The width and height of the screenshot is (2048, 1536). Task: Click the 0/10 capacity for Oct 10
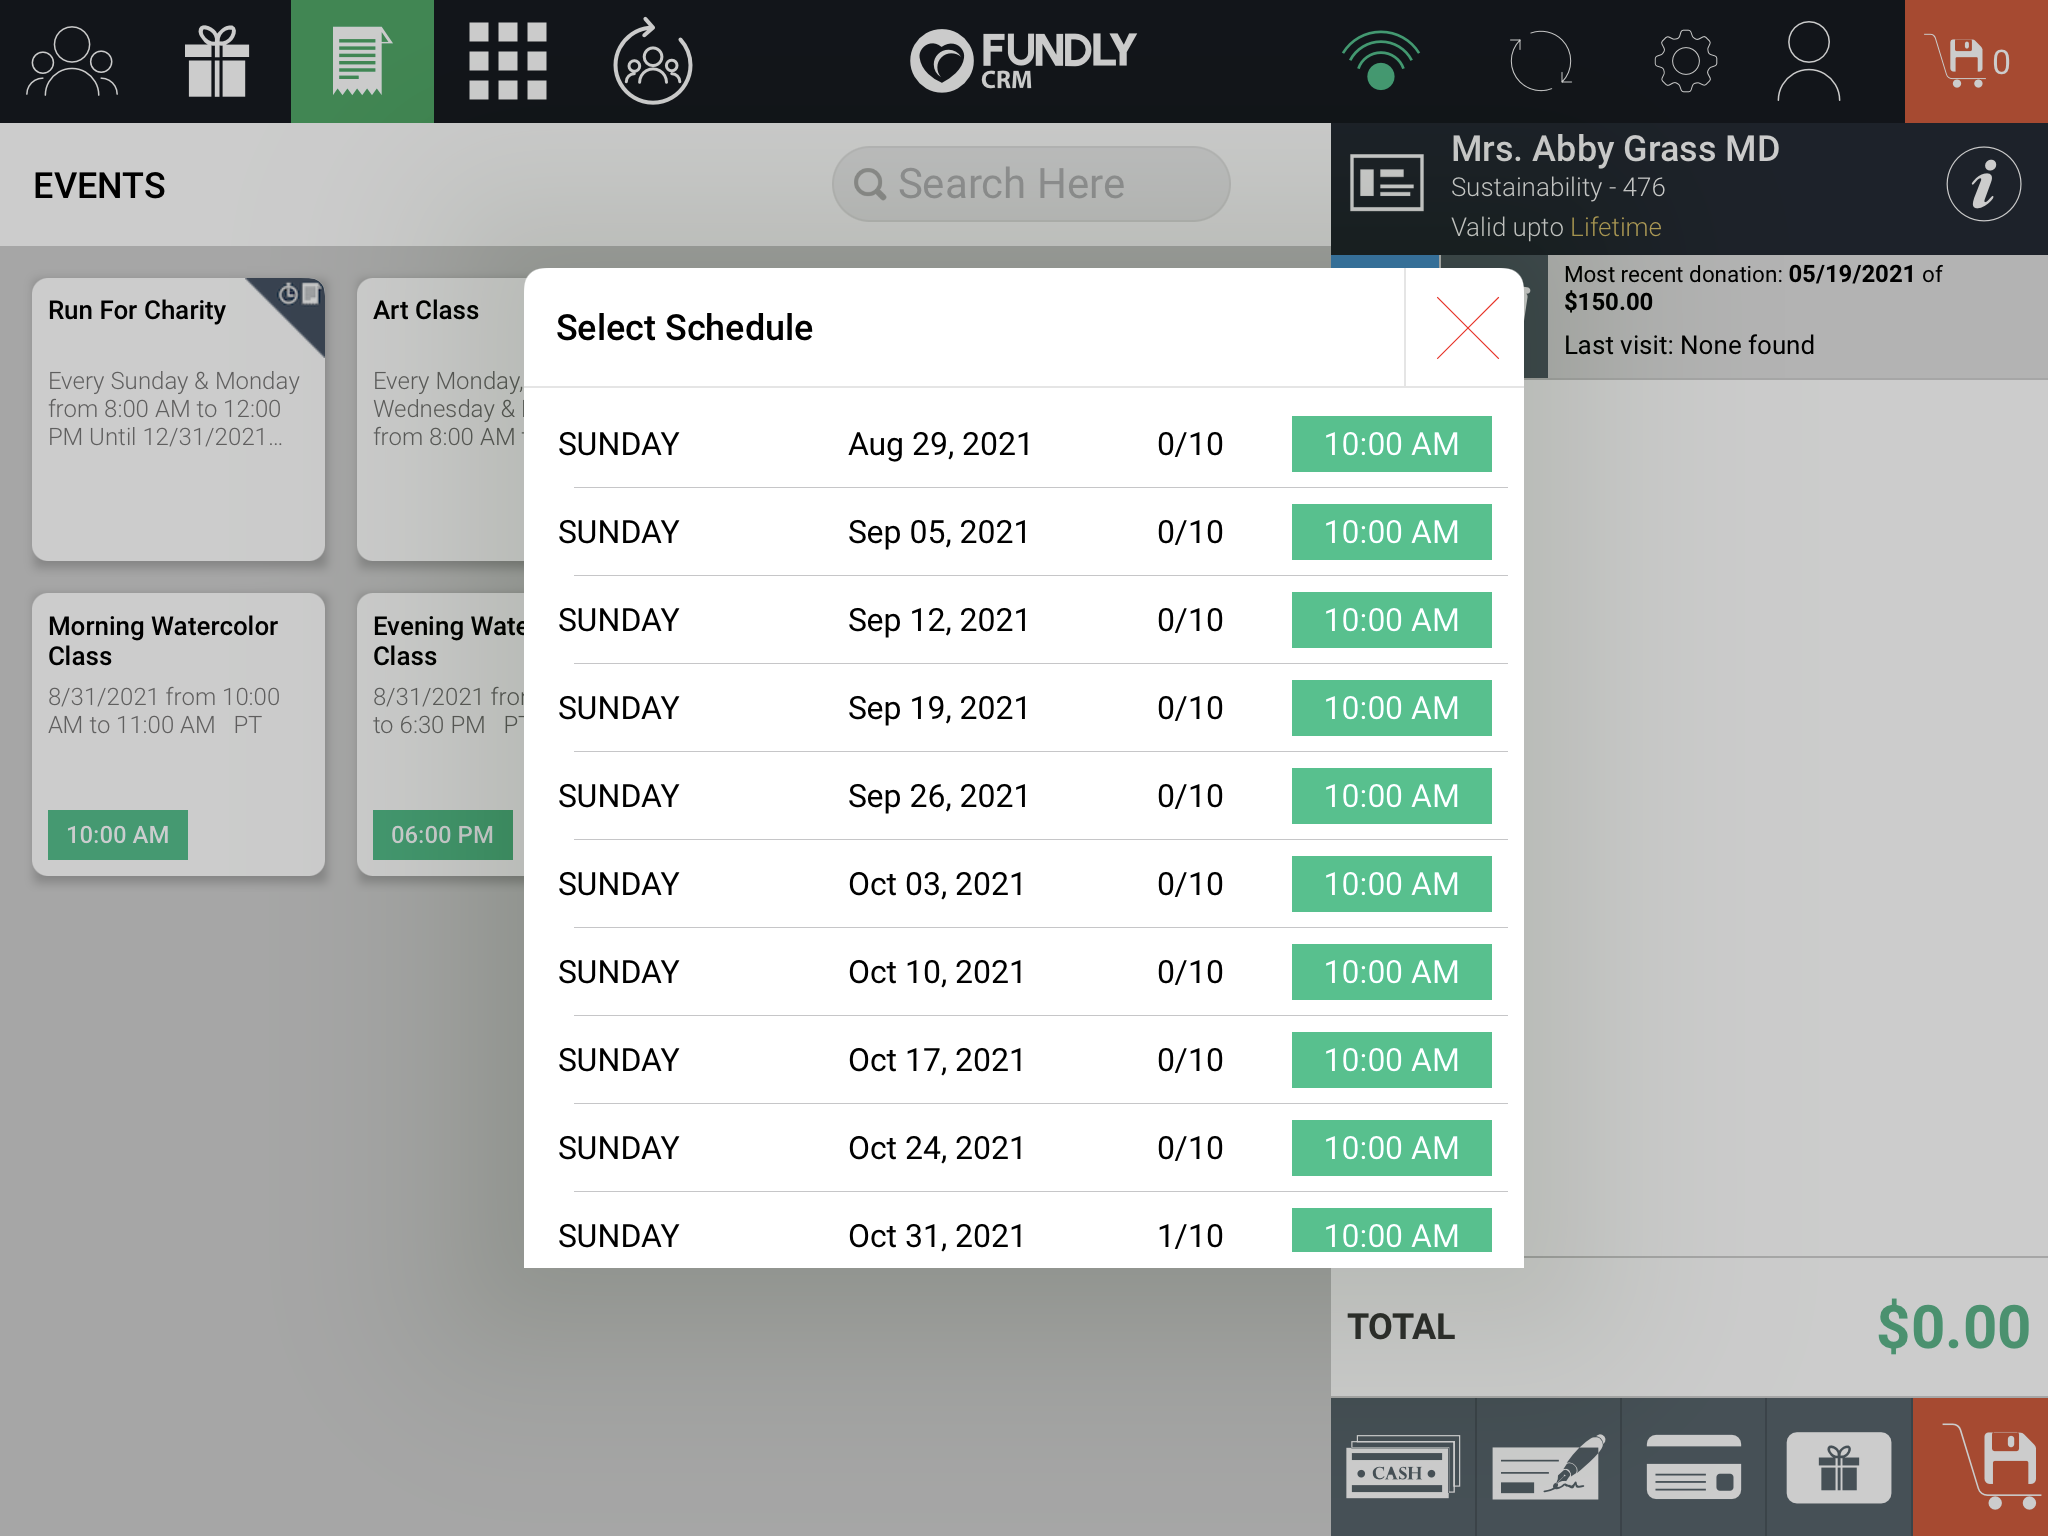tap(1190, 972)
